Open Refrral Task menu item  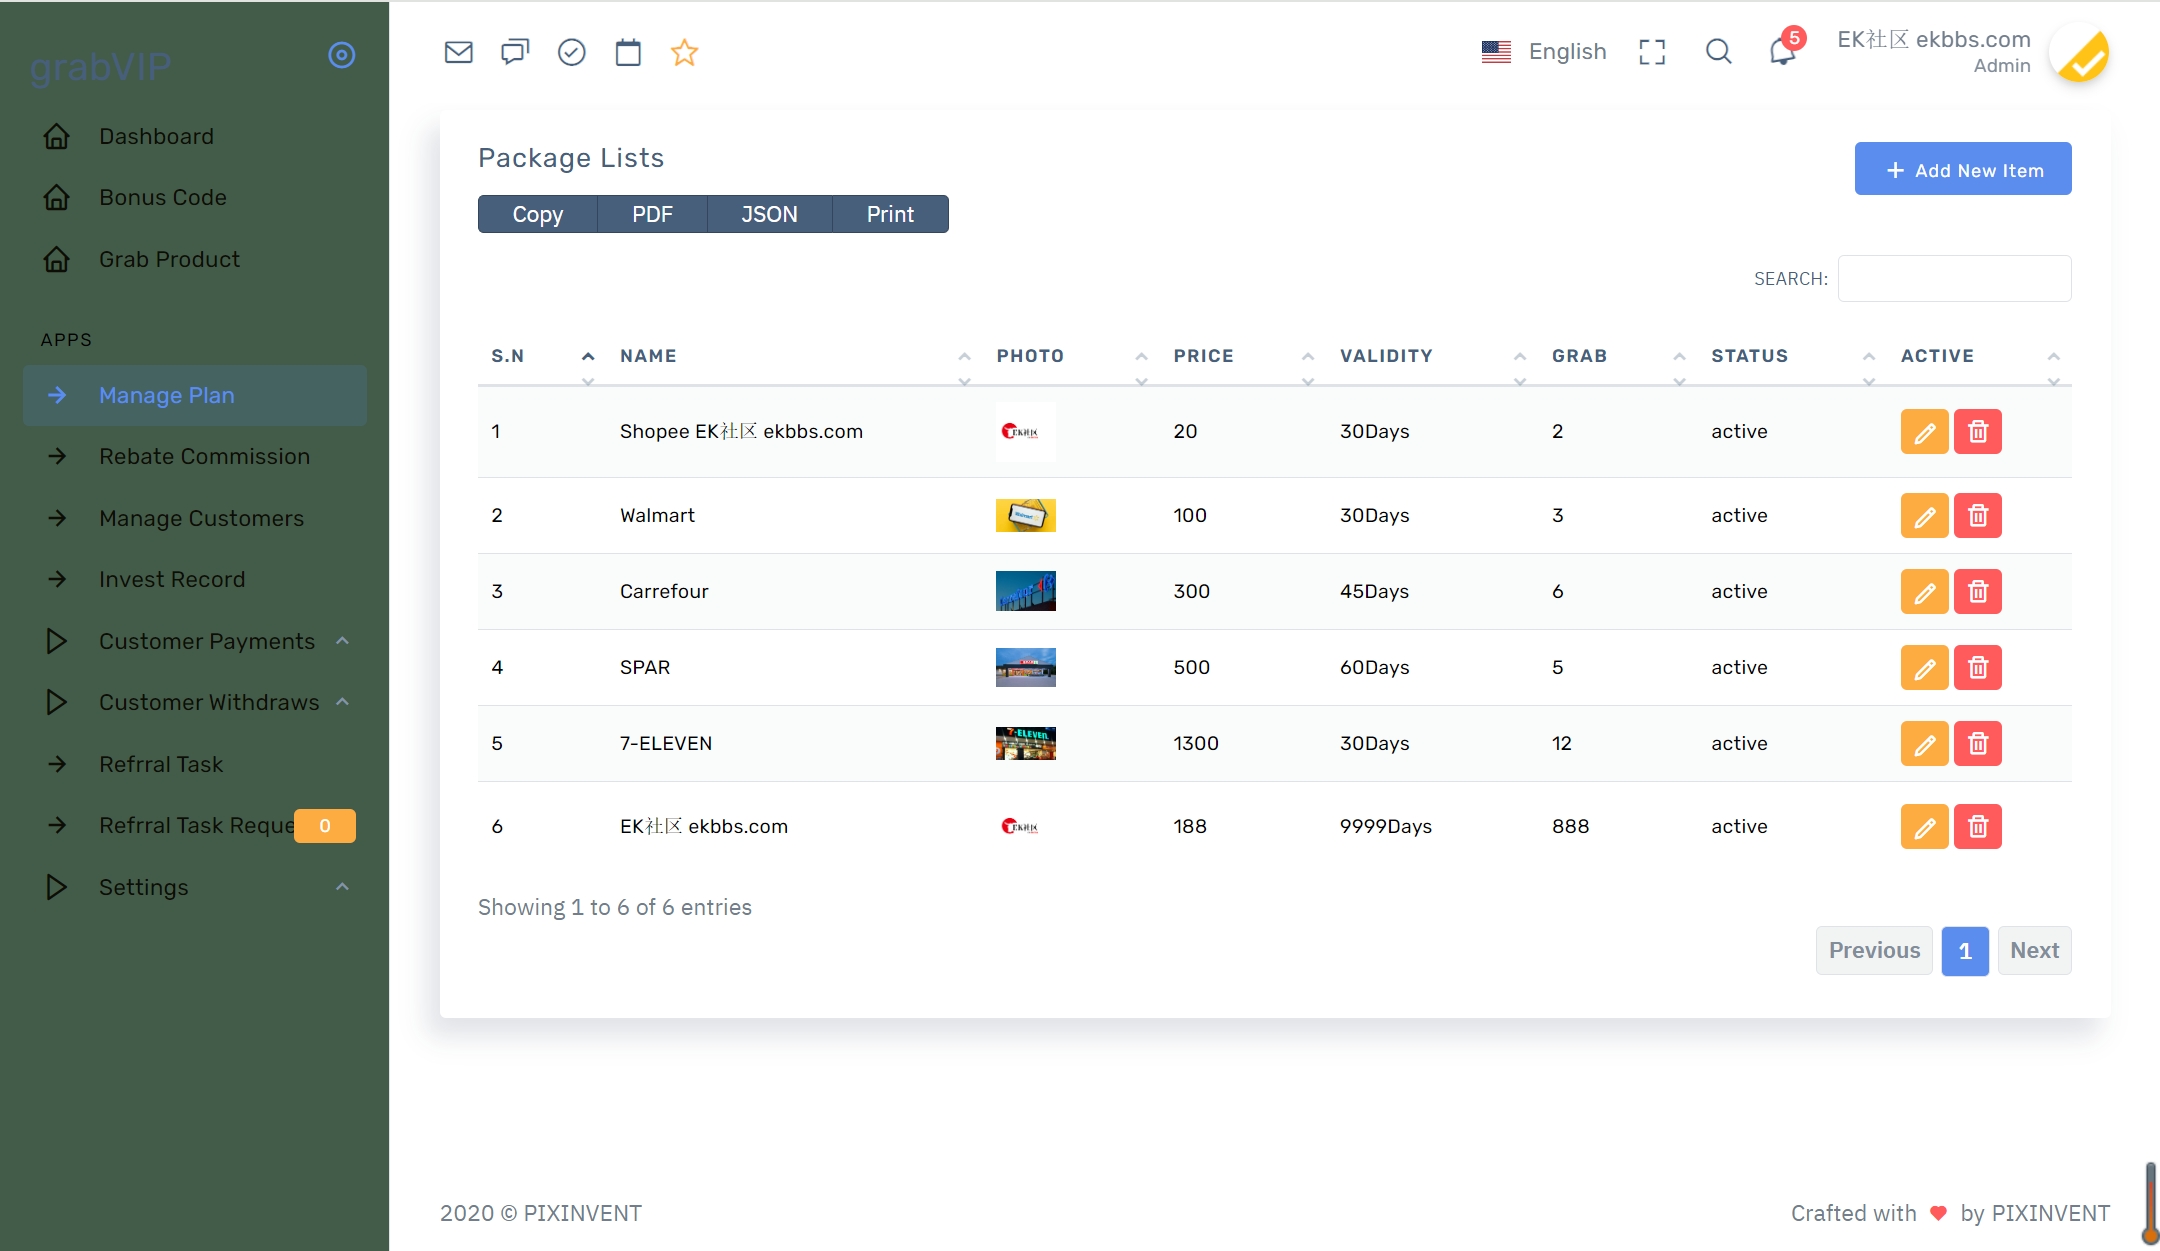[x=195, y=764]
